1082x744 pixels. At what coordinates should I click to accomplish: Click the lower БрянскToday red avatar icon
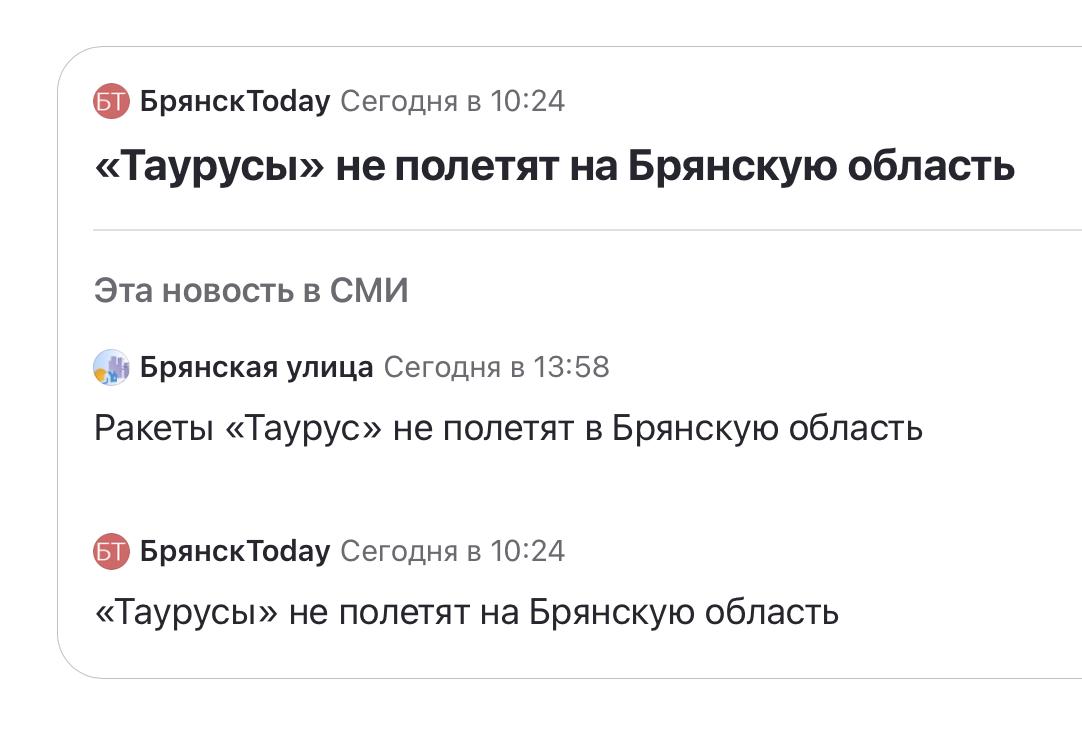[111, 551]
